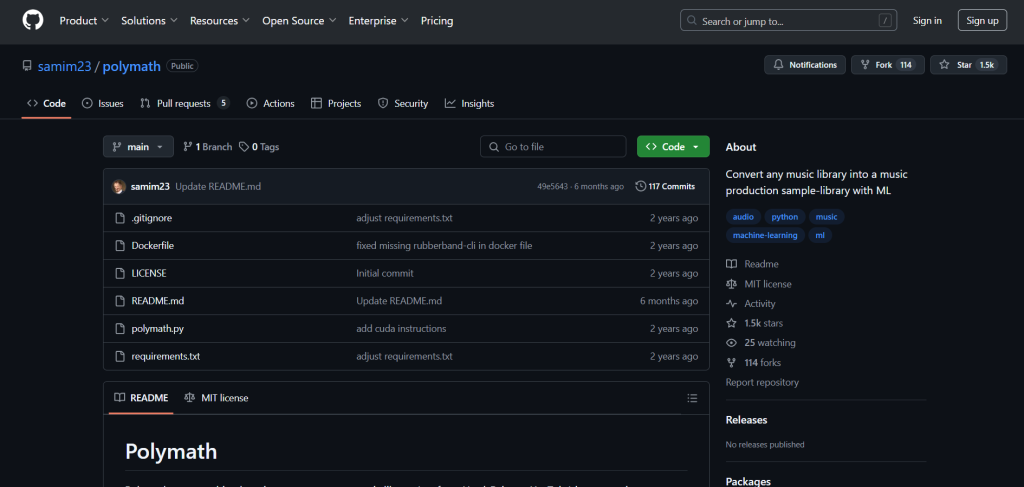The height and width of the screenshot is (487, 1024).
Task: Expand the Product navigation menu
Action: (84, 20)
